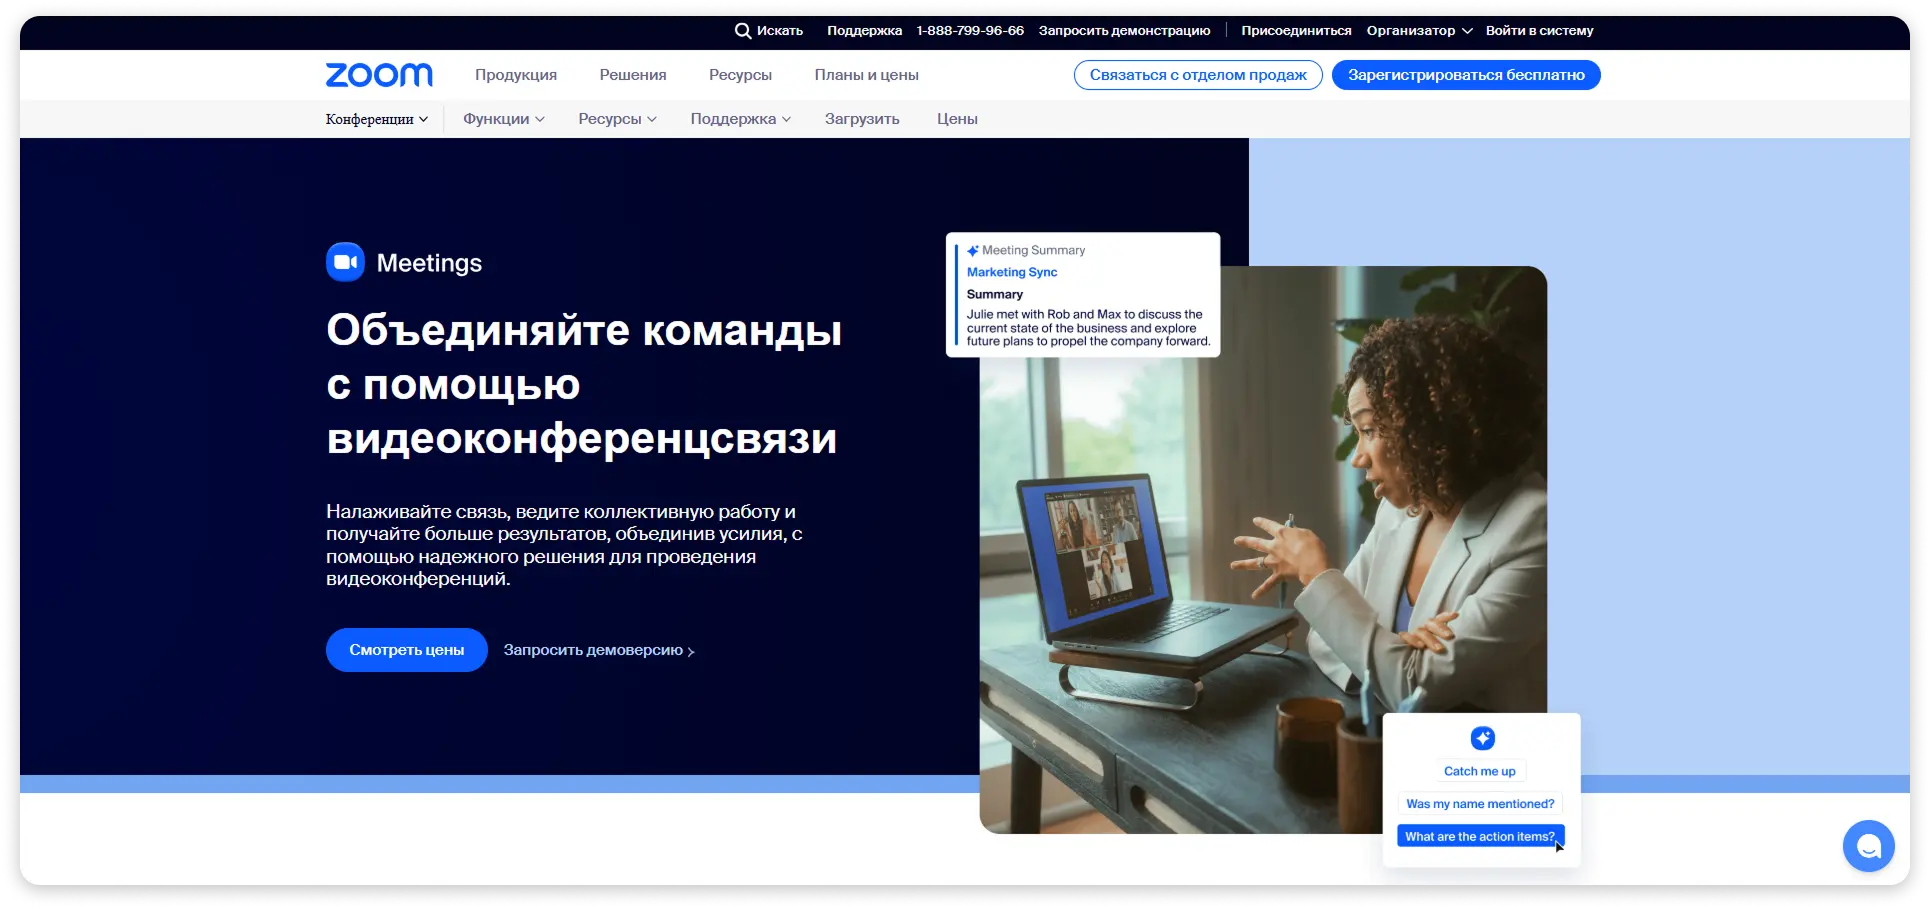Open the Решения menu
1930x909 pixels.
[x=633, y=75]
